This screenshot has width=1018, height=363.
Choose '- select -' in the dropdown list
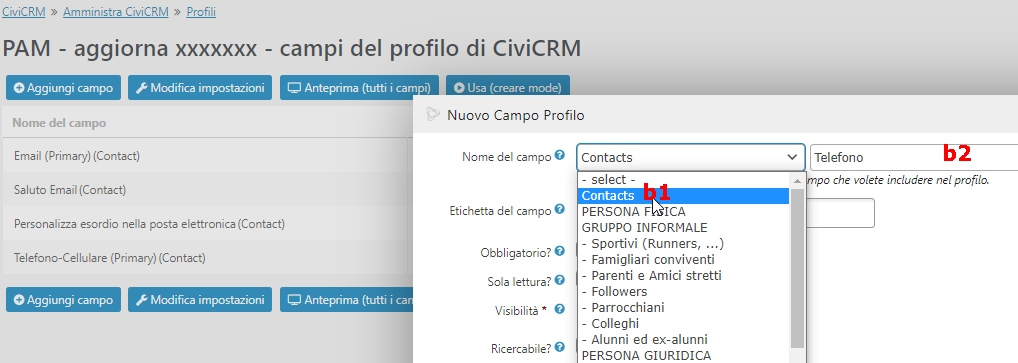coord(684,180)
